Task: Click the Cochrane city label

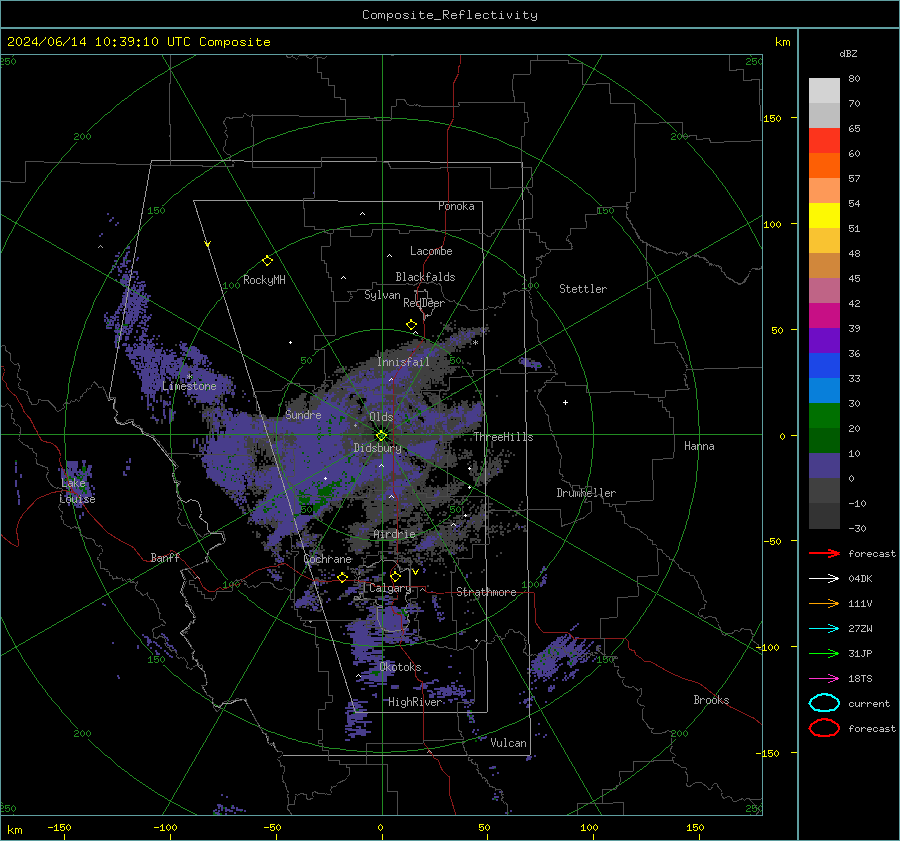Action: pyautogui.click(x=327, y=559)
